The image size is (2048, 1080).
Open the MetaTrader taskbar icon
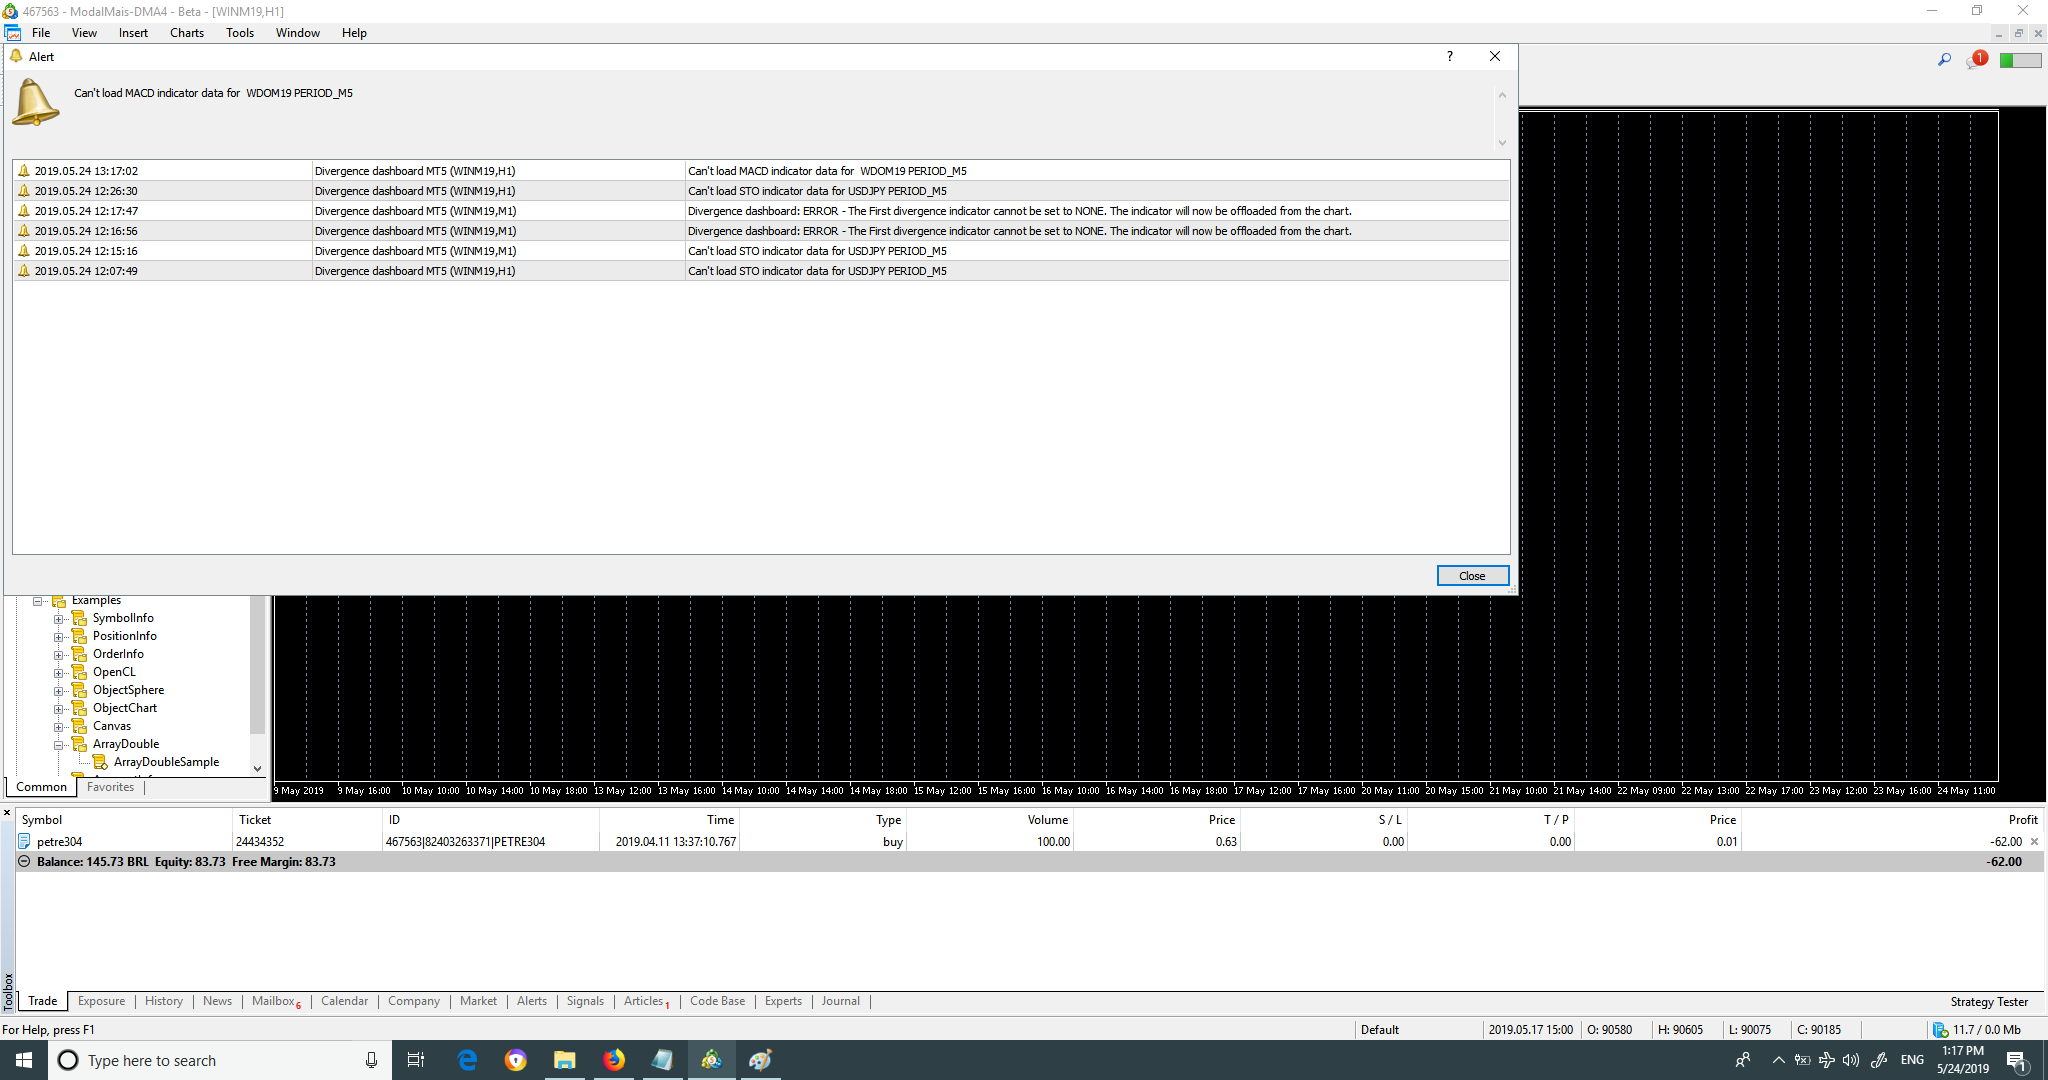coord(711,1060)
